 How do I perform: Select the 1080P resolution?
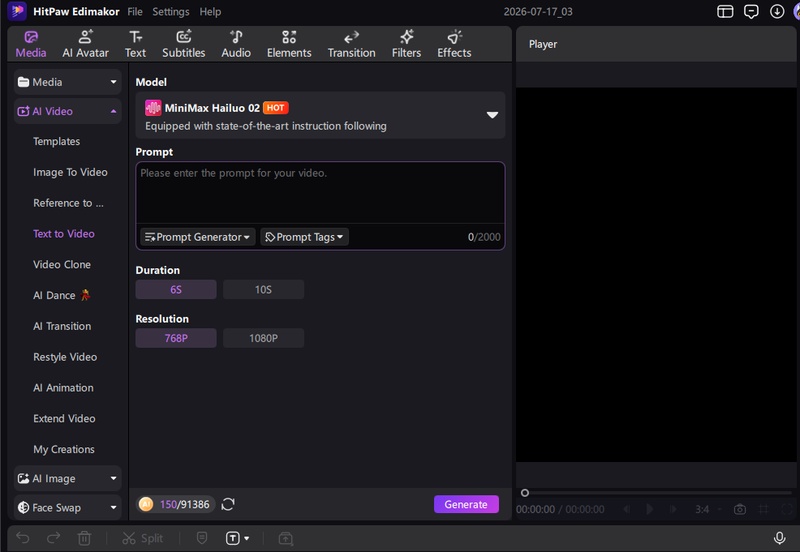(263, 338)
